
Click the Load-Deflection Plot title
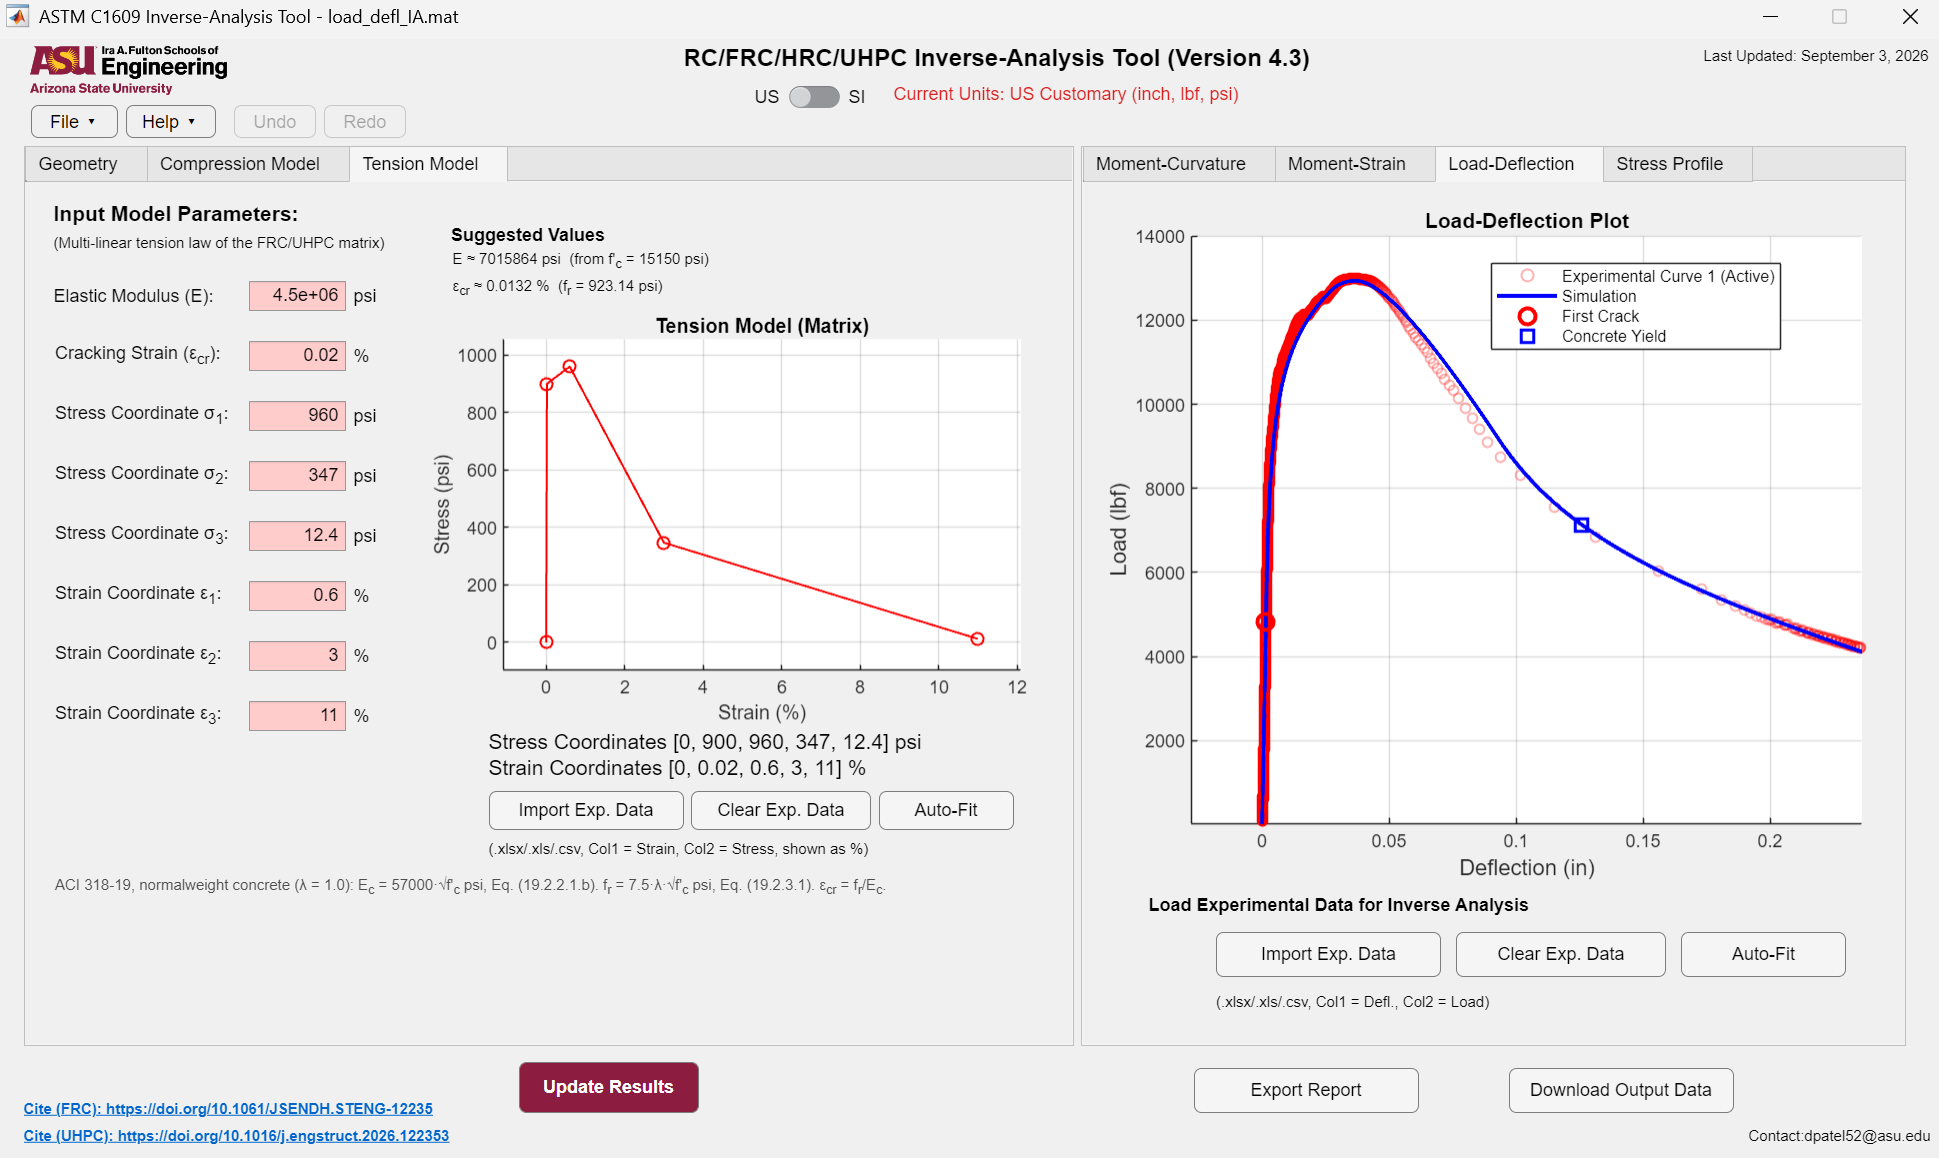[1526, 221]
